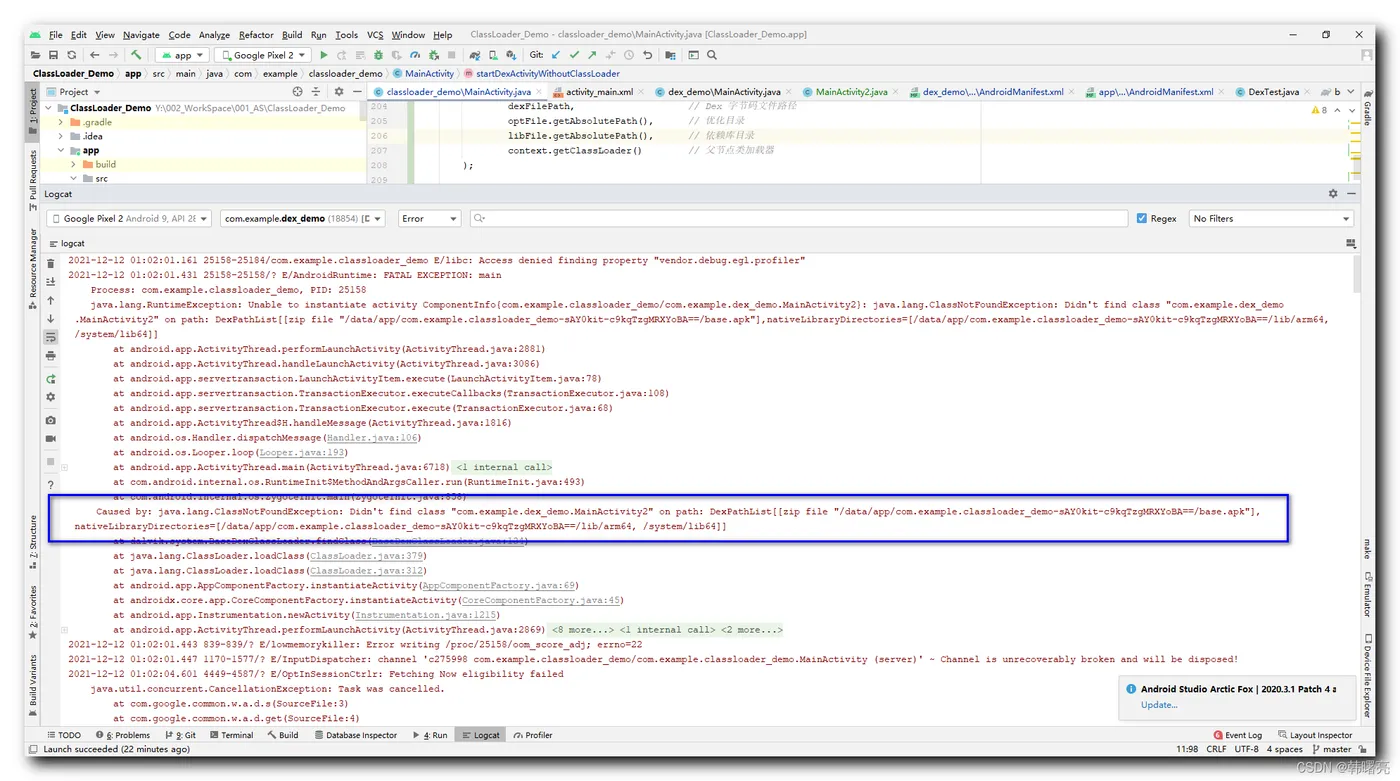1400x781 pixels.
Task: Click the logcat search input field
Action: 798,218
